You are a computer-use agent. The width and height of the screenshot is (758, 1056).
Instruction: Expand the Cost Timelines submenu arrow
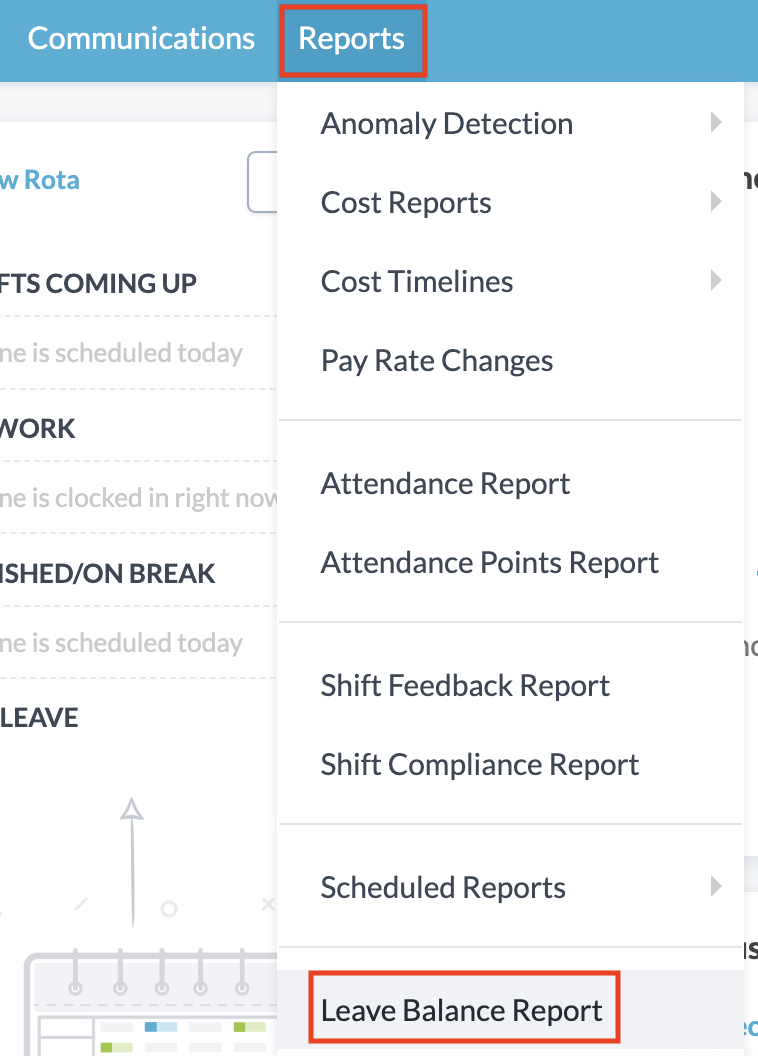715,281
